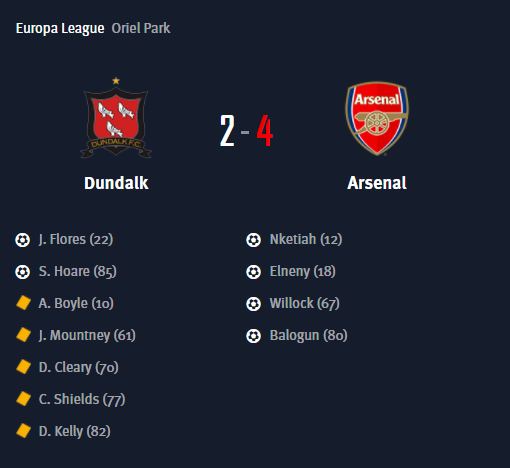
Task: Open the Dundalk team name
Action: pos(116,183)
